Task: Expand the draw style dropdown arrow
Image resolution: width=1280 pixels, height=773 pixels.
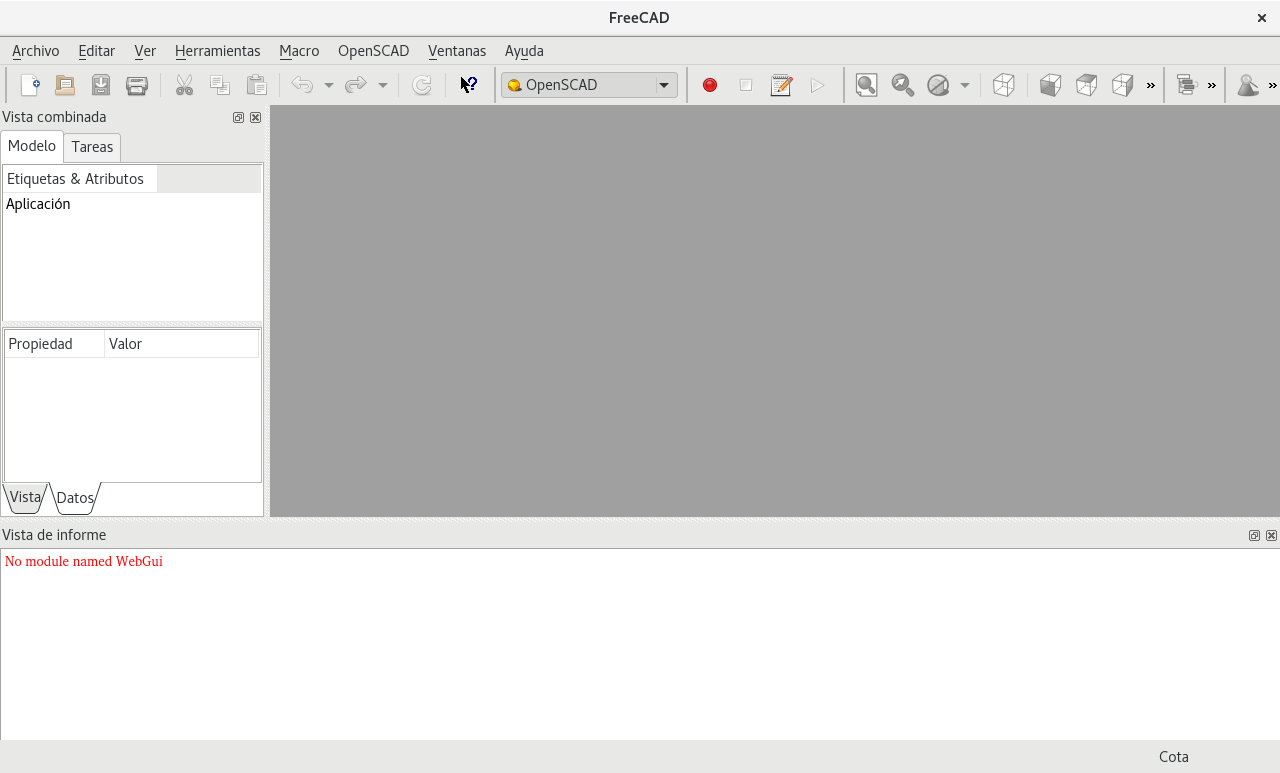Action: coord(964,85)
